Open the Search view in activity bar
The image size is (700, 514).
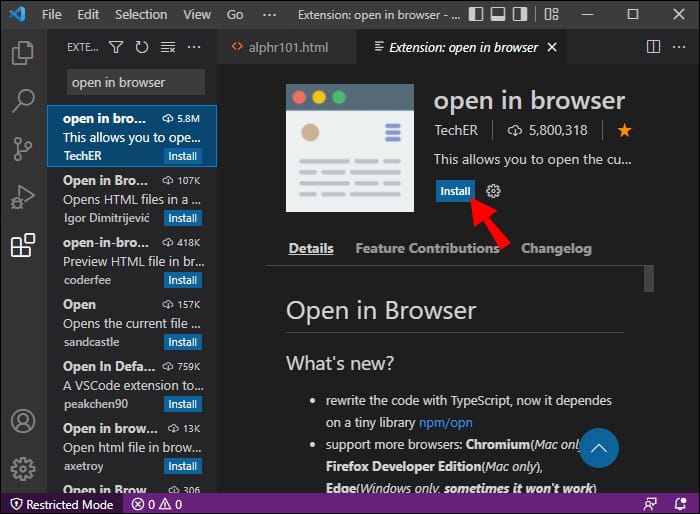(22, 101)
